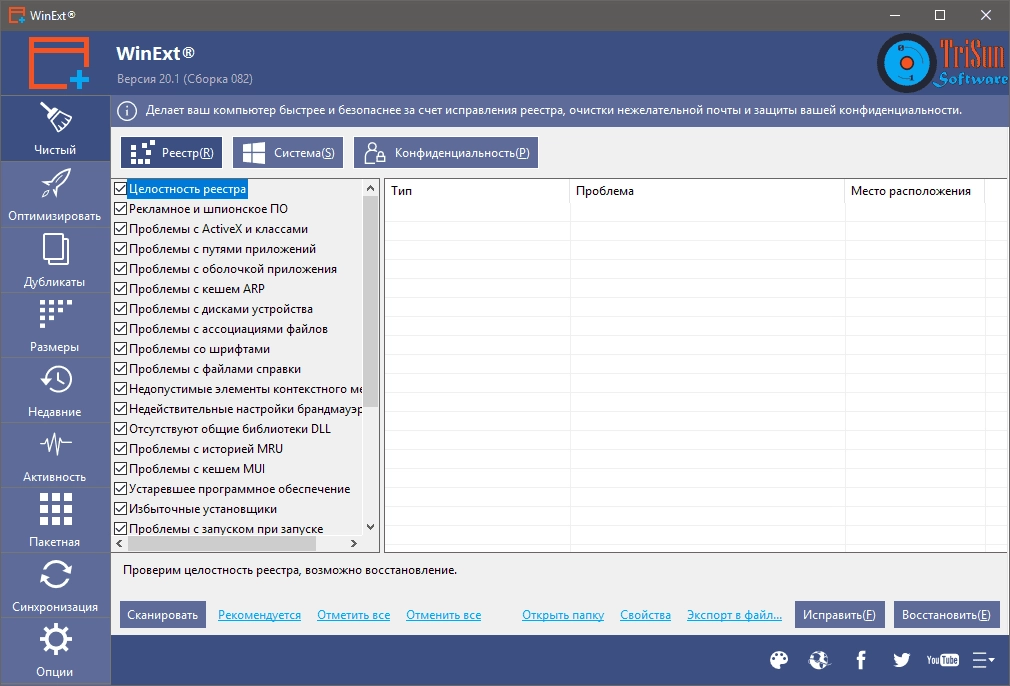
Task: Toggle Проблемы с оболочкой приложения checkbox
Action: click(120, 269)
